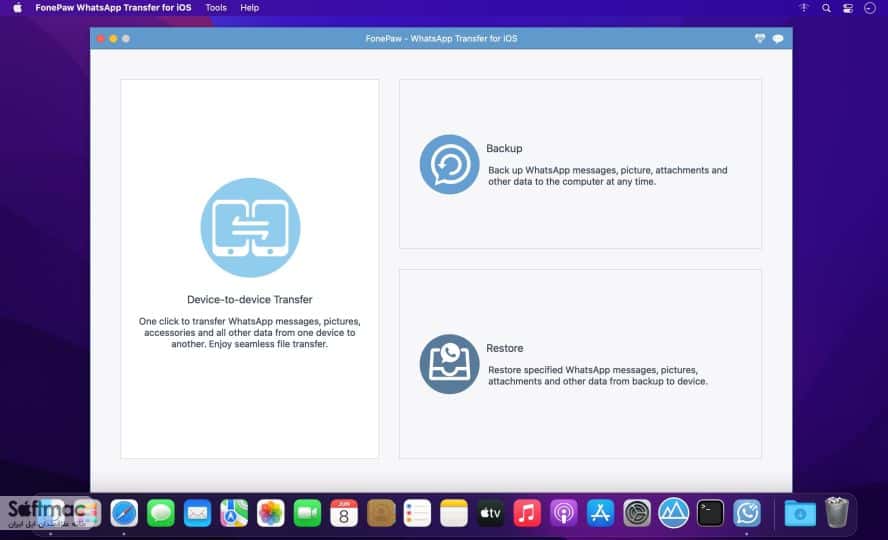Open Control Center in menu bar
The width and height of the screenshot is (888, 540).
tap(848, 8)
